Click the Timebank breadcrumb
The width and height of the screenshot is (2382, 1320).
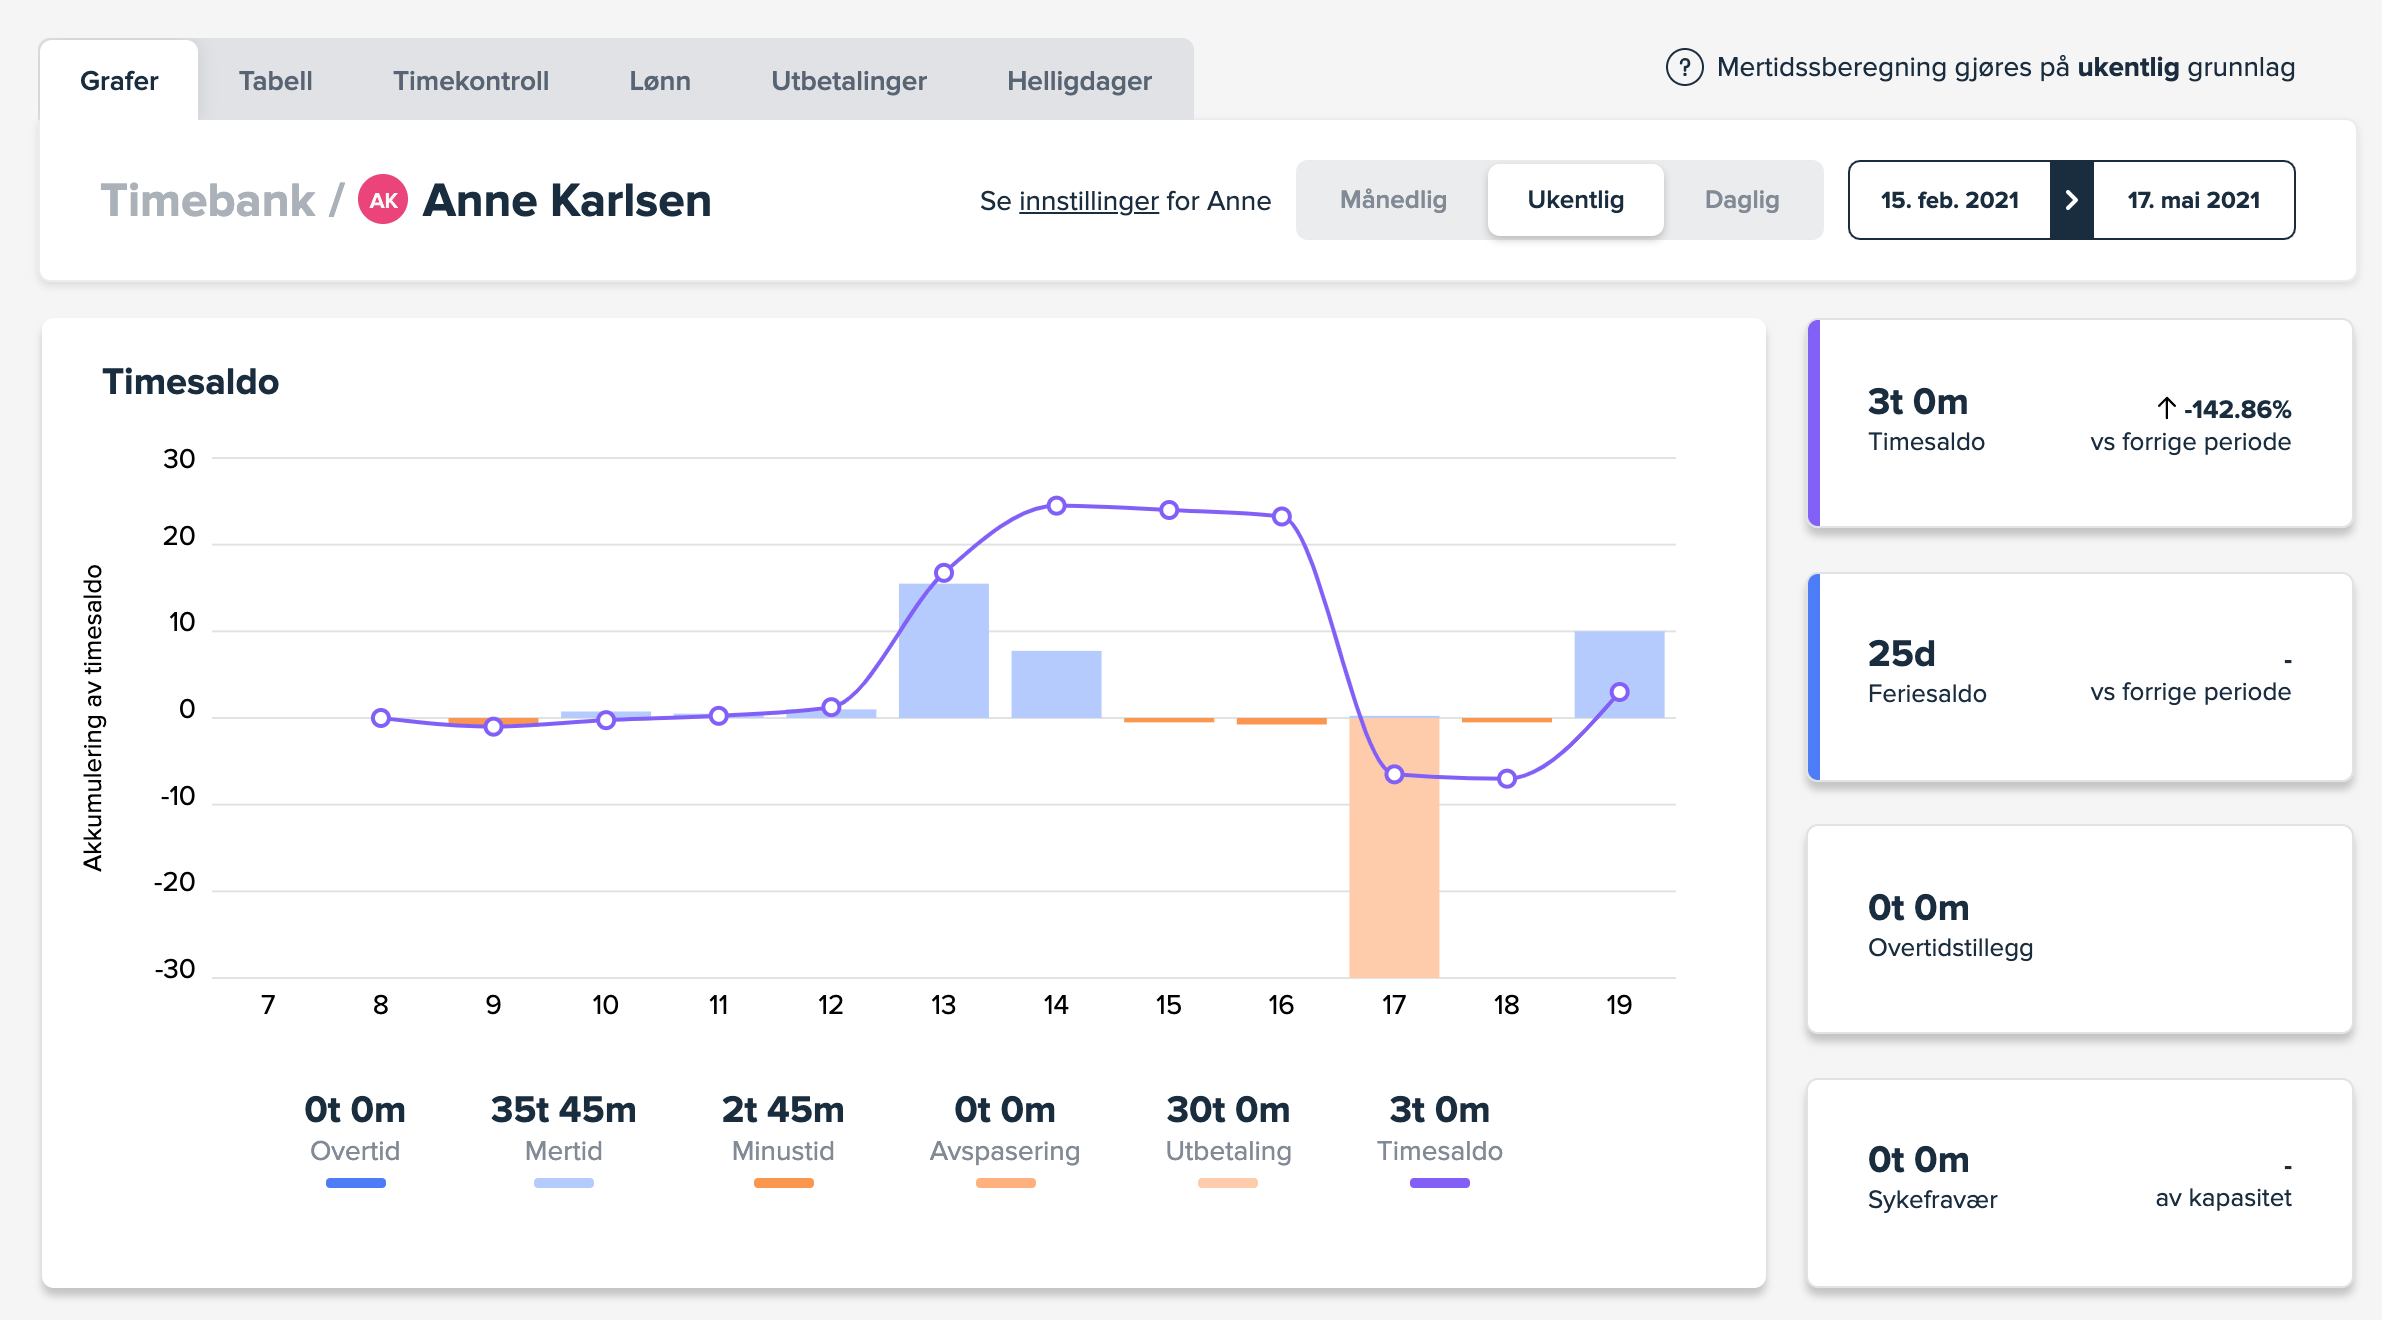click(208, 200)
